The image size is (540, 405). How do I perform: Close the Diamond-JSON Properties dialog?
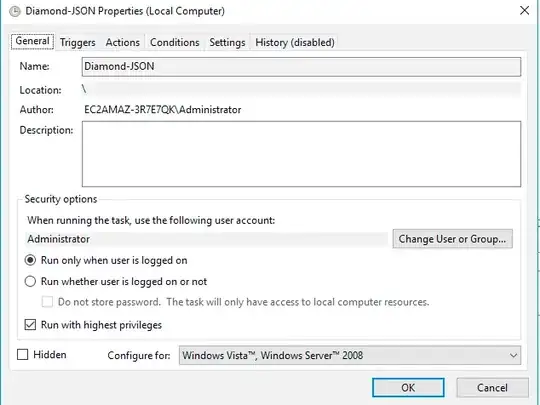click(524, 10)
